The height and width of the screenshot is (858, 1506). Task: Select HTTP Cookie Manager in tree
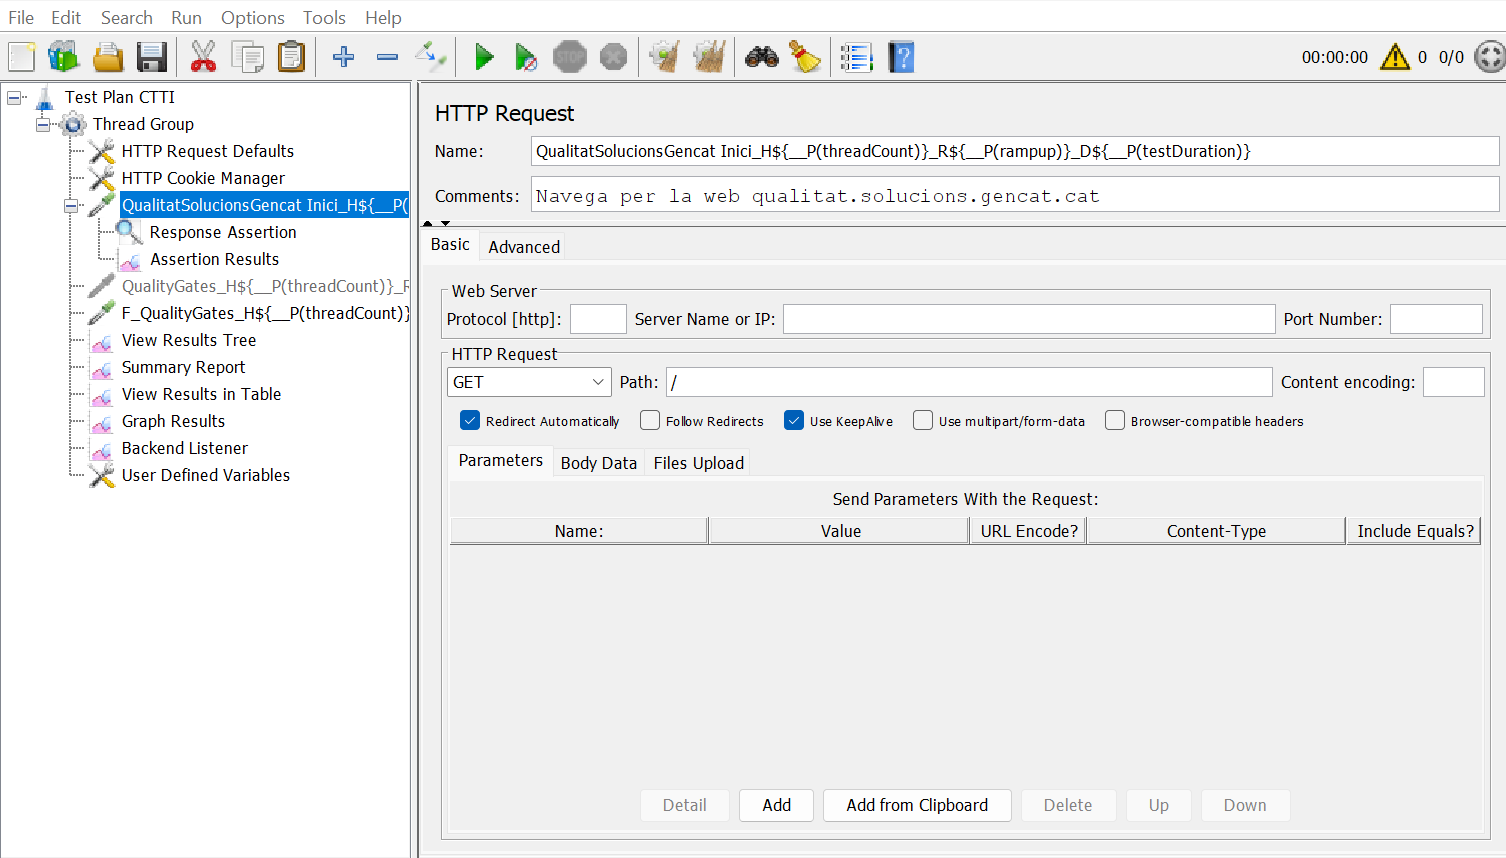[x=203, y=178]
